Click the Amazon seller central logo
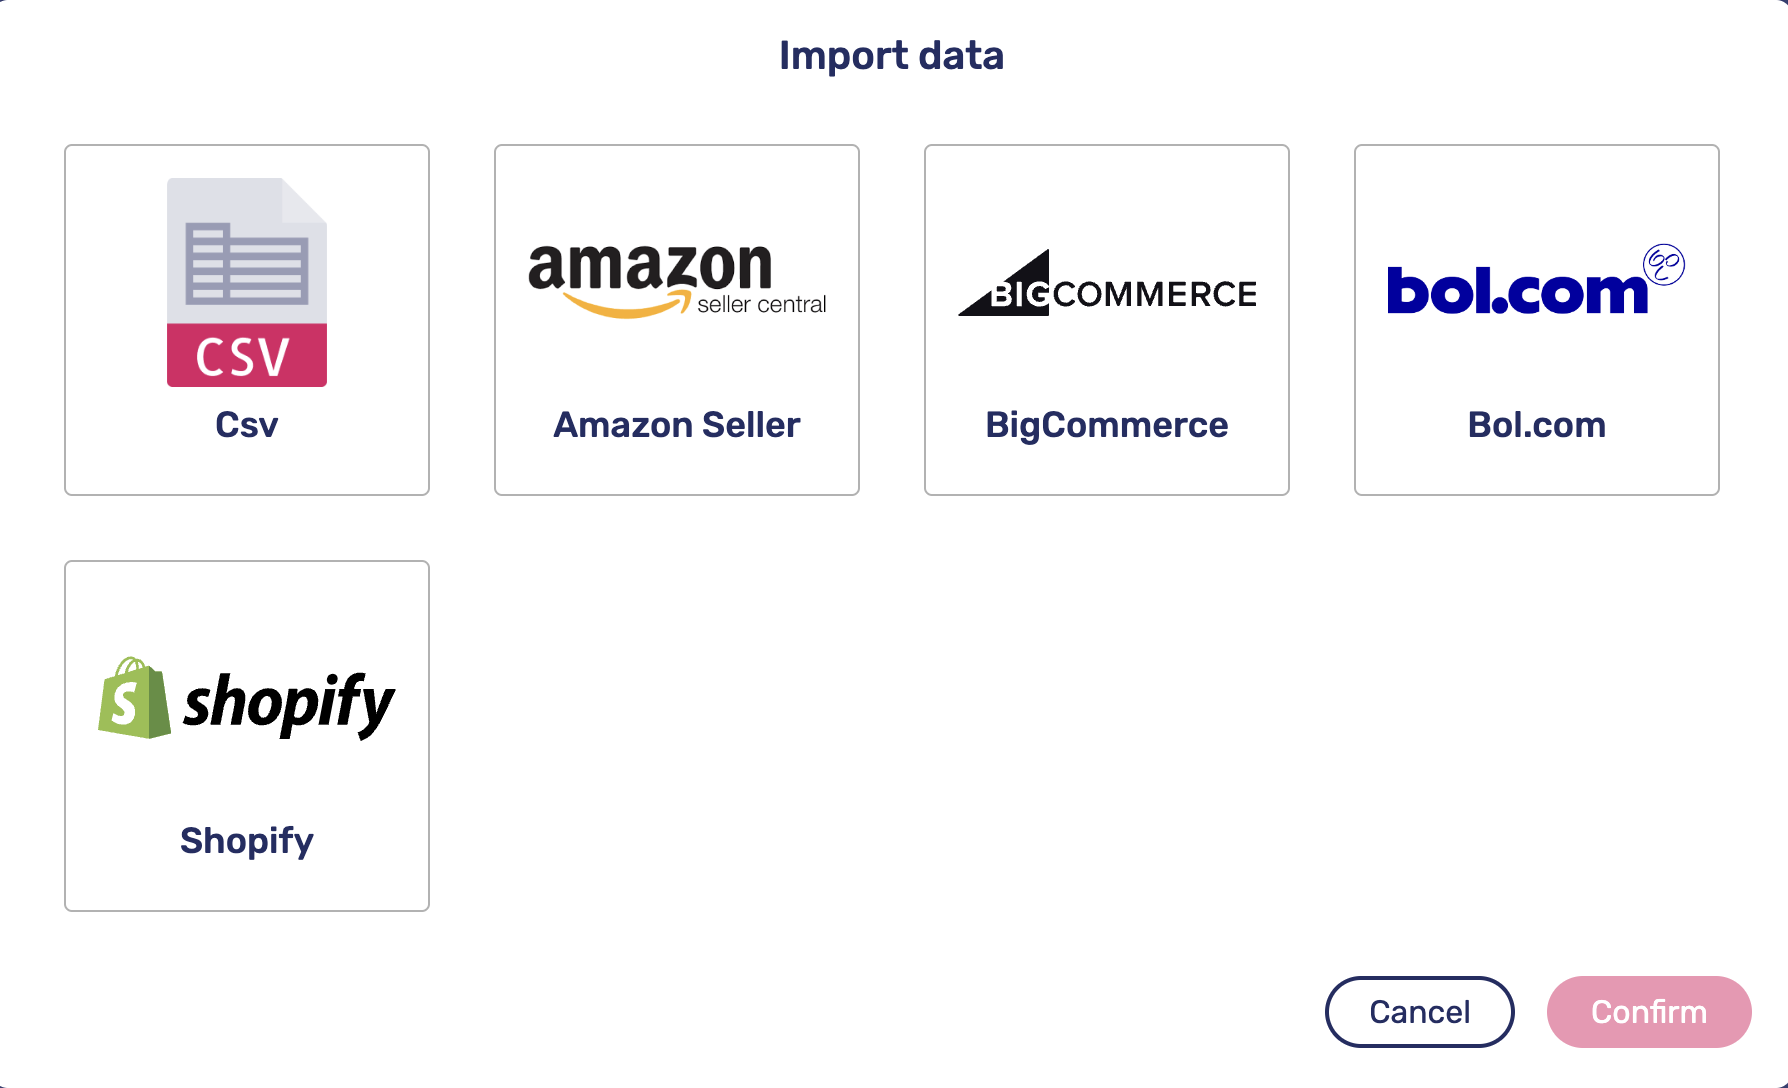The height and width of the screenshot is (1088, 1788). pos(677,282)
